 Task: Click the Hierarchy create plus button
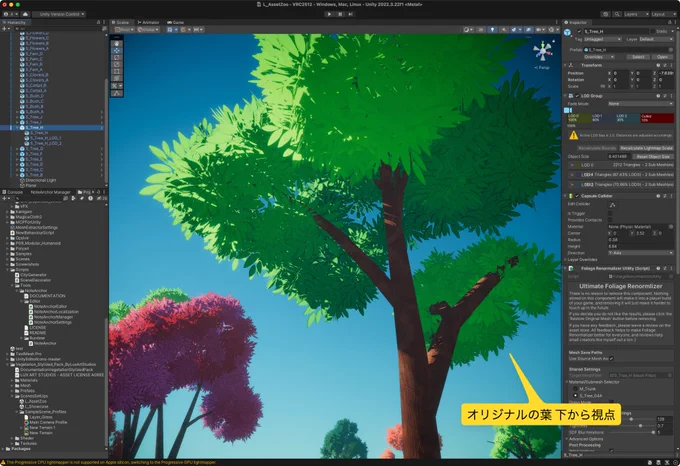click(x=5, y=29)
